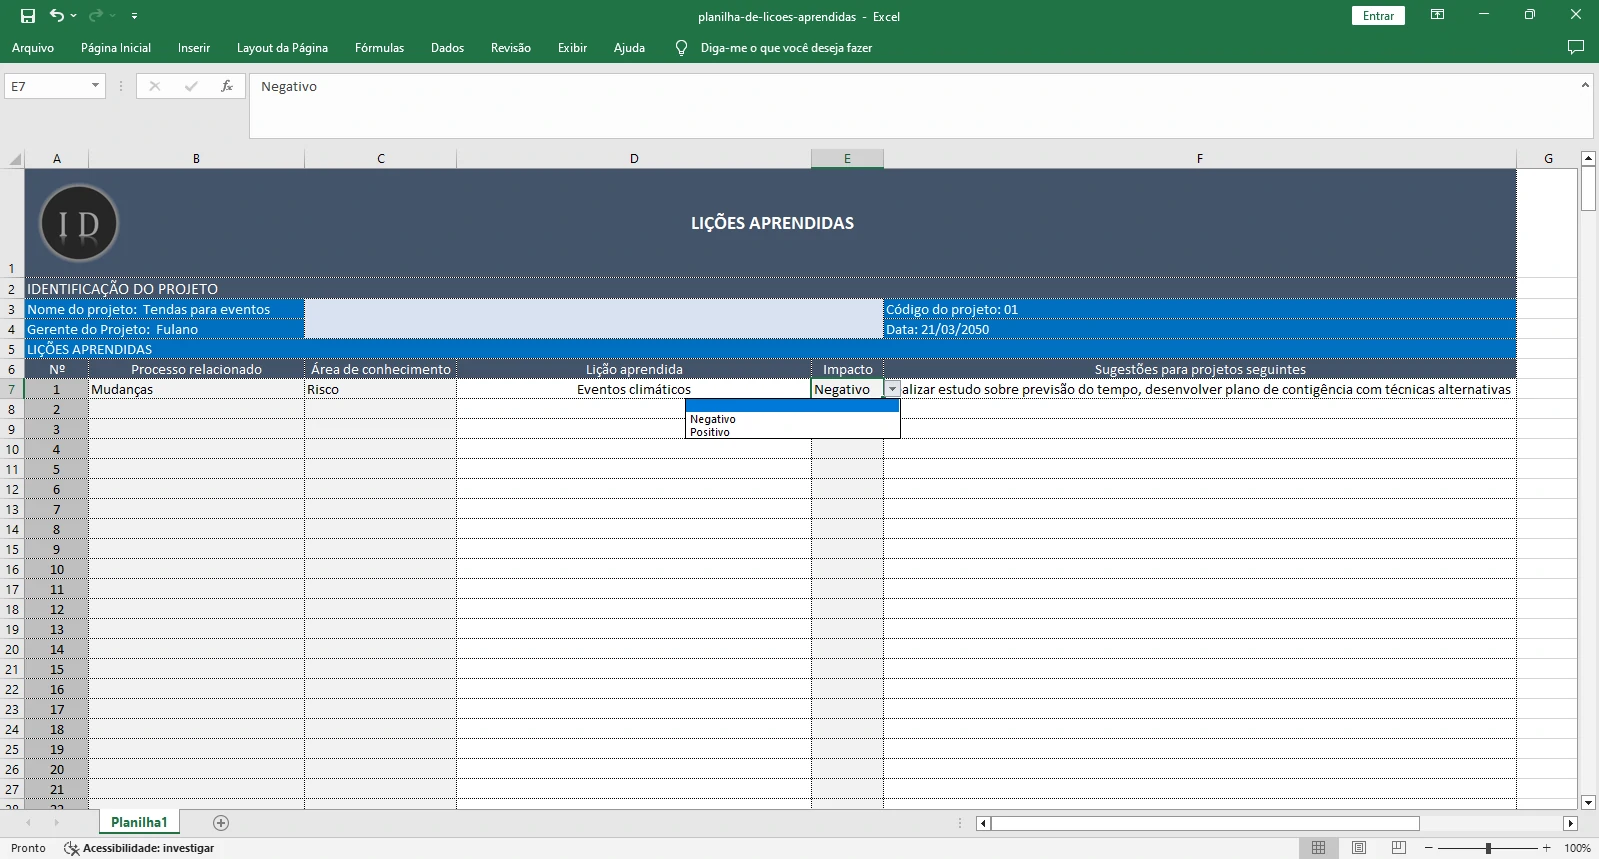Open the Fórmulas ribbon tab

click(379, 48)
